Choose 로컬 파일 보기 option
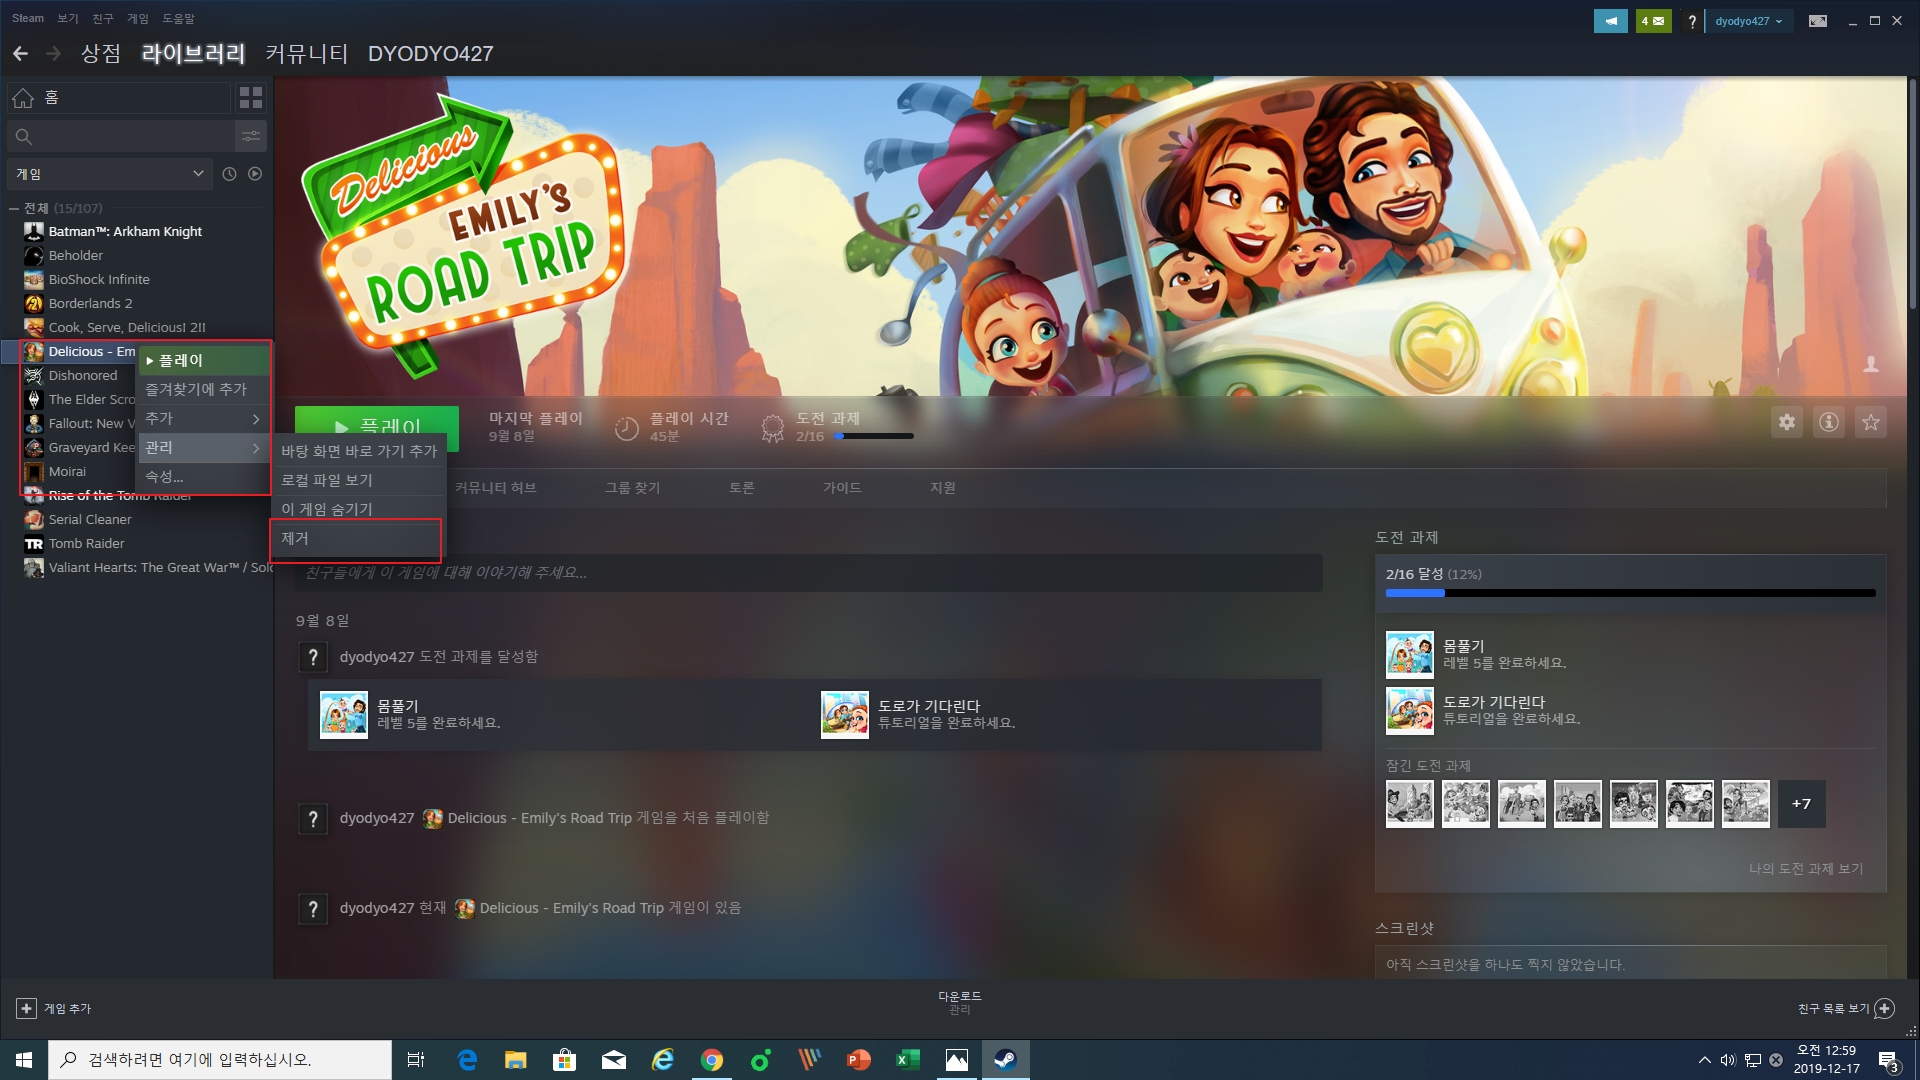This screenshot has width=1920, height=1080. pos(359,480)
